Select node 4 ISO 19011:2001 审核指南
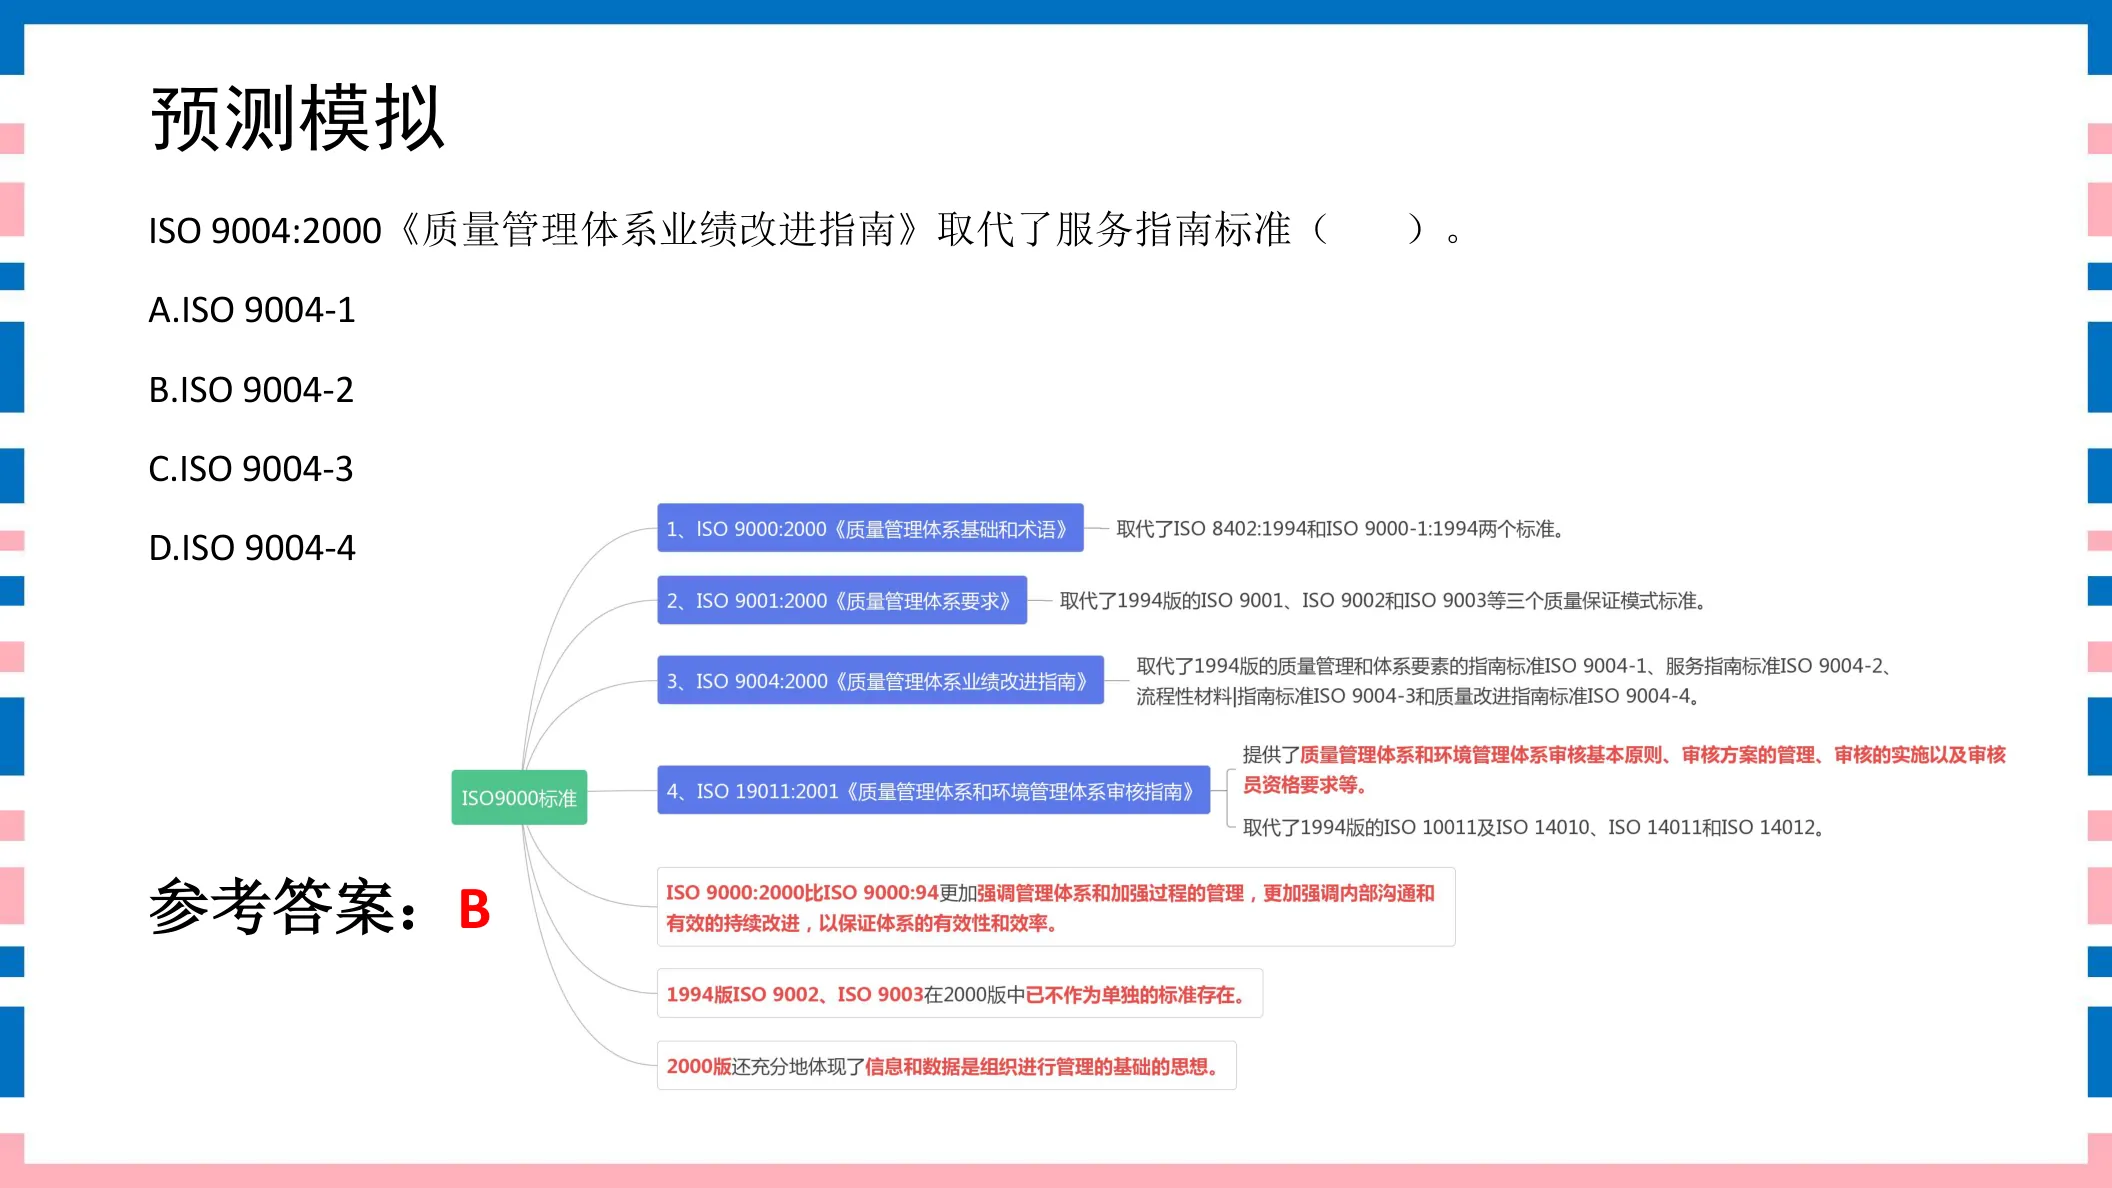 (x=933, y=790)
